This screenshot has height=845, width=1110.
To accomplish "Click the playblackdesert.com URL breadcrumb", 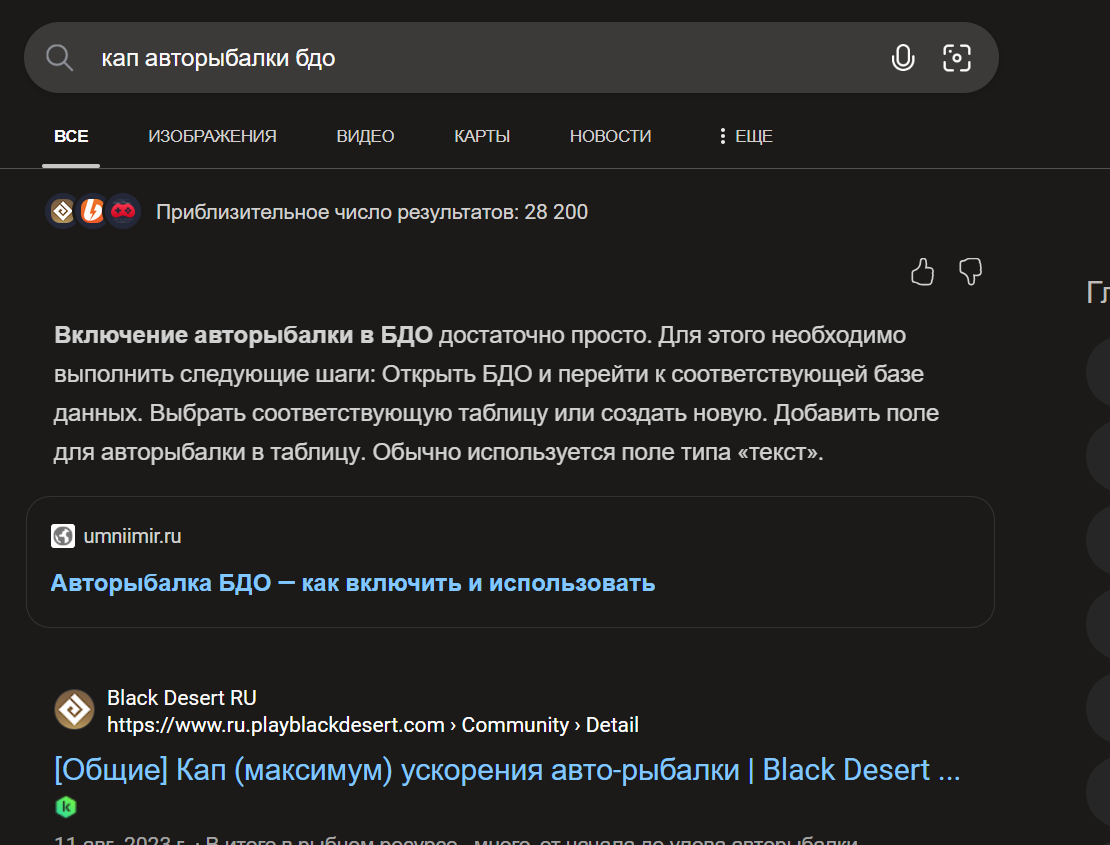I will point(275,725).
